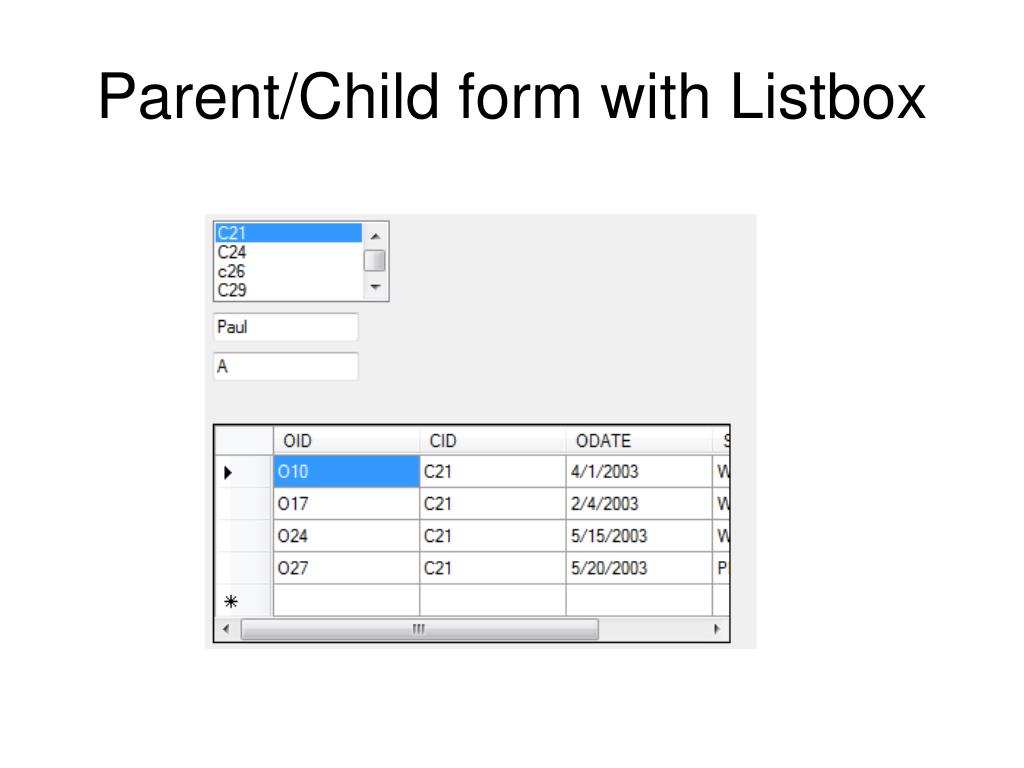Click the highlighted C21 list item
The image size is (1024, 768).
[x=288, y=233]
